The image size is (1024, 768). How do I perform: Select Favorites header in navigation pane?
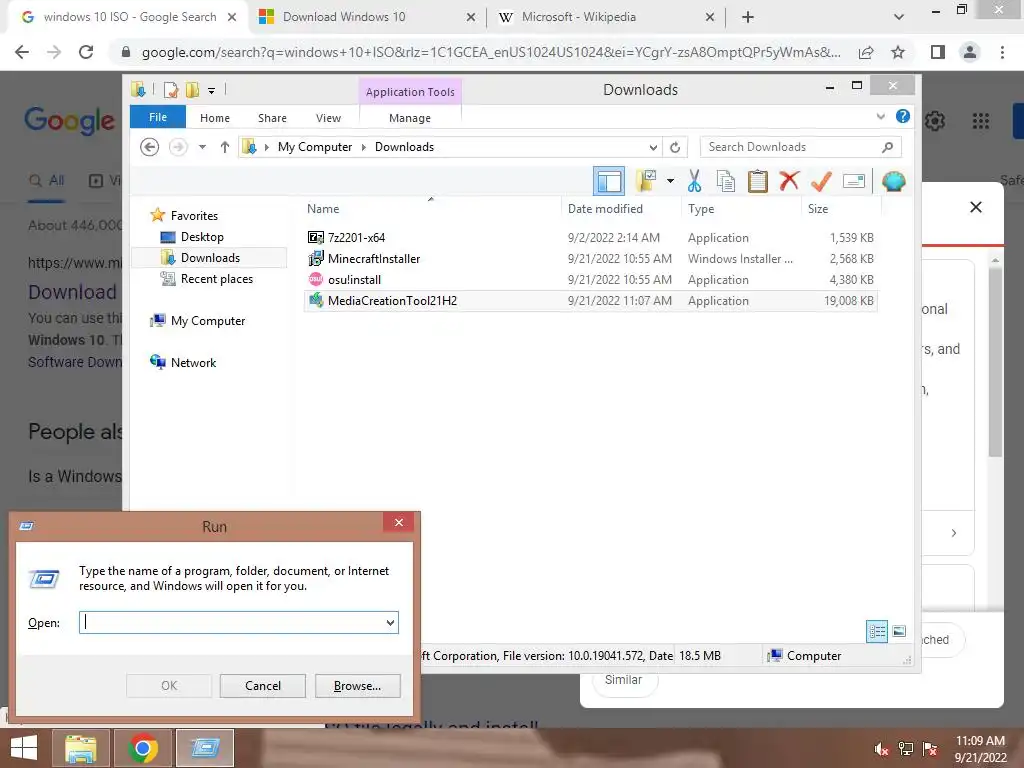tap(194, 216)
